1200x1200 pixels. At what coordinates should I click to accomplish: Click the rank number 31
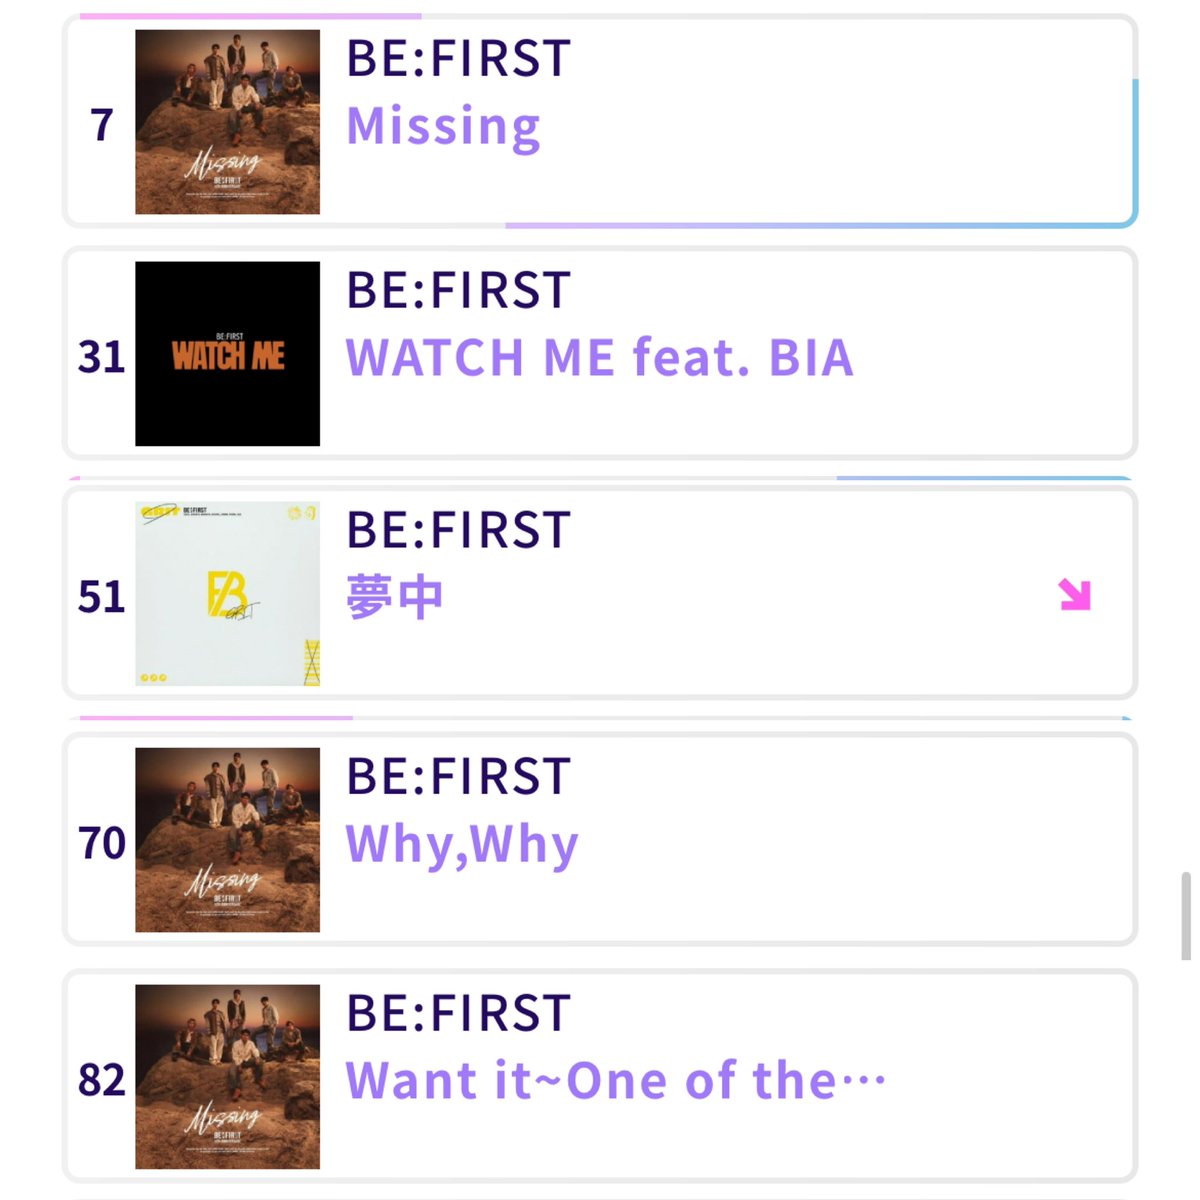click(x=102, y=357)
